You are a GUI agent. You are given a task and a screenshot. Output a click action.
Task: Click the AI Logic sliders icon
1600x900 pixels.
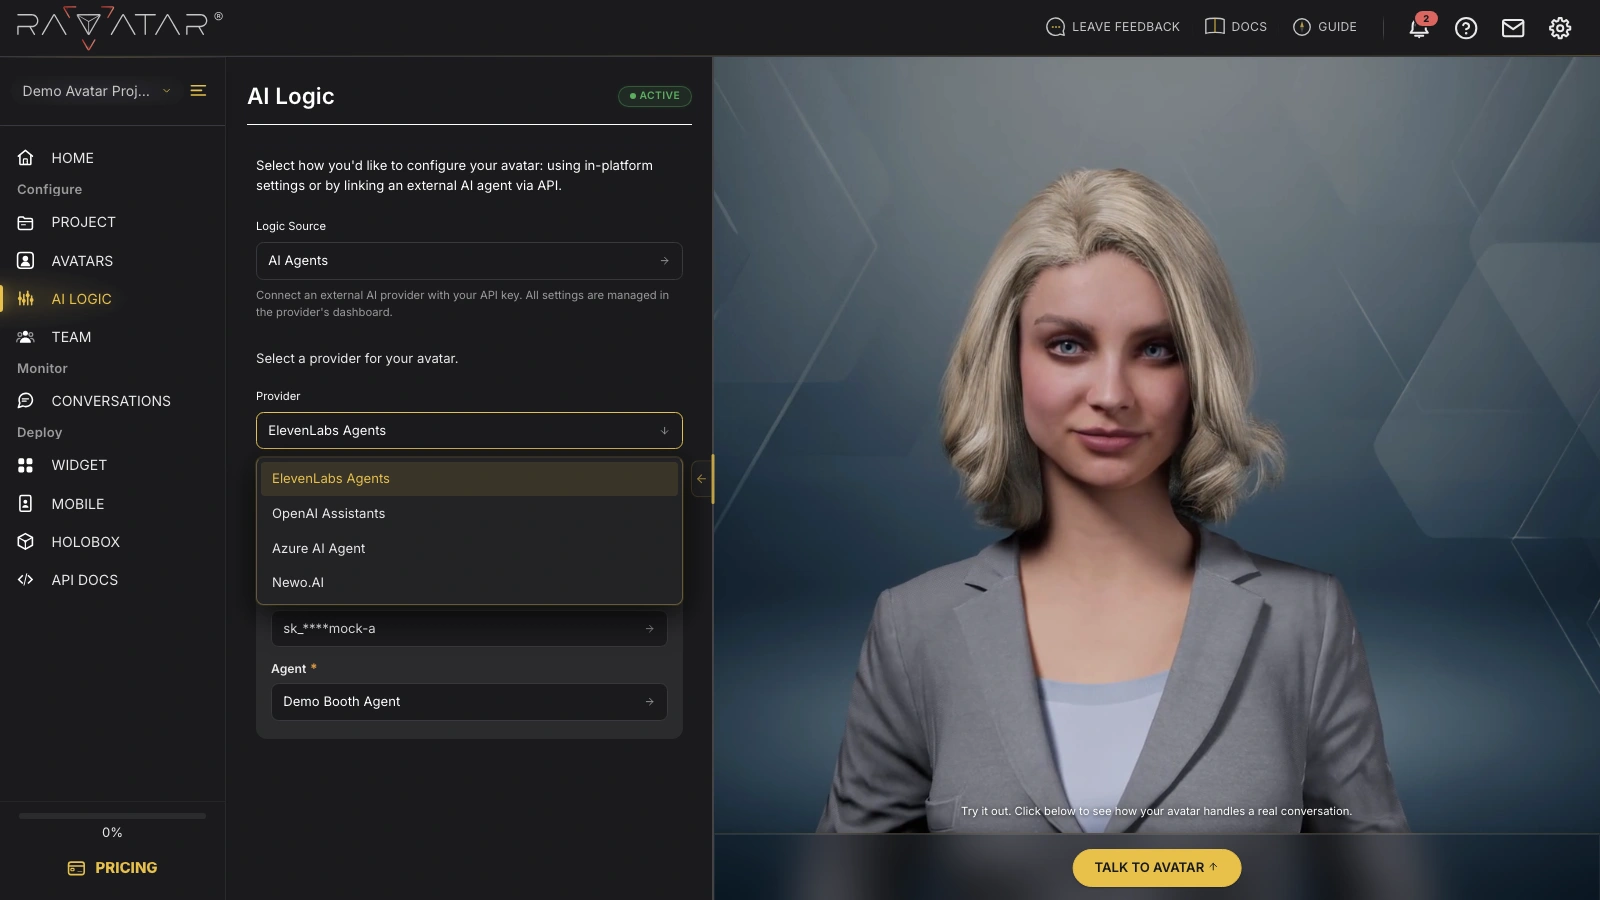pyautogui.click(x=26, y=299)
